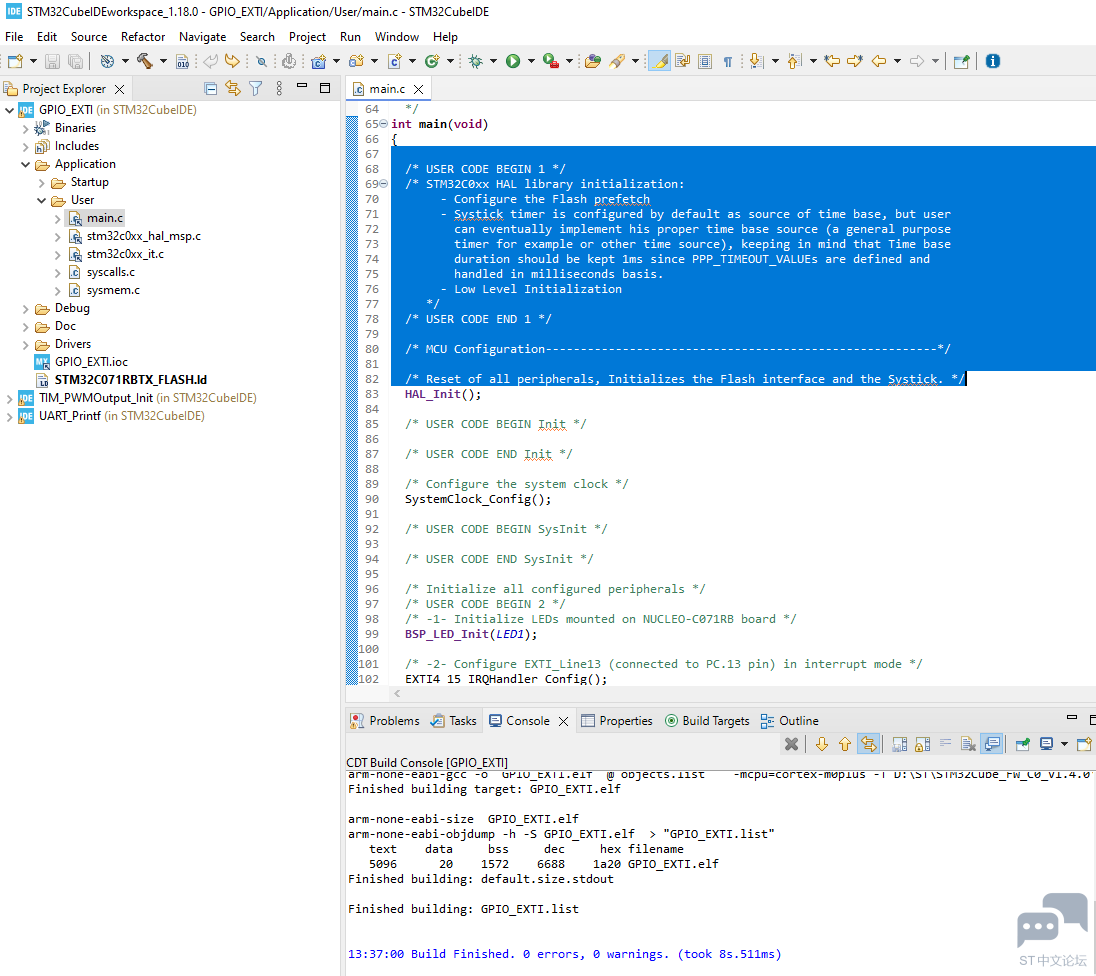Screen dimensions: 1096x976
Task: Click console Next Error down arrow
Action: [822, 744]
